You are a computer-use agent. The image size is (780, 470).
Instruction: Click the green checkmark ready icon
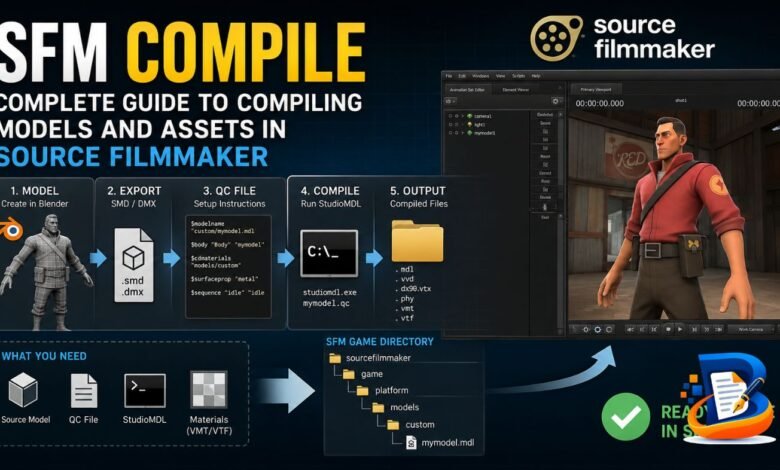tap(625, 417)
